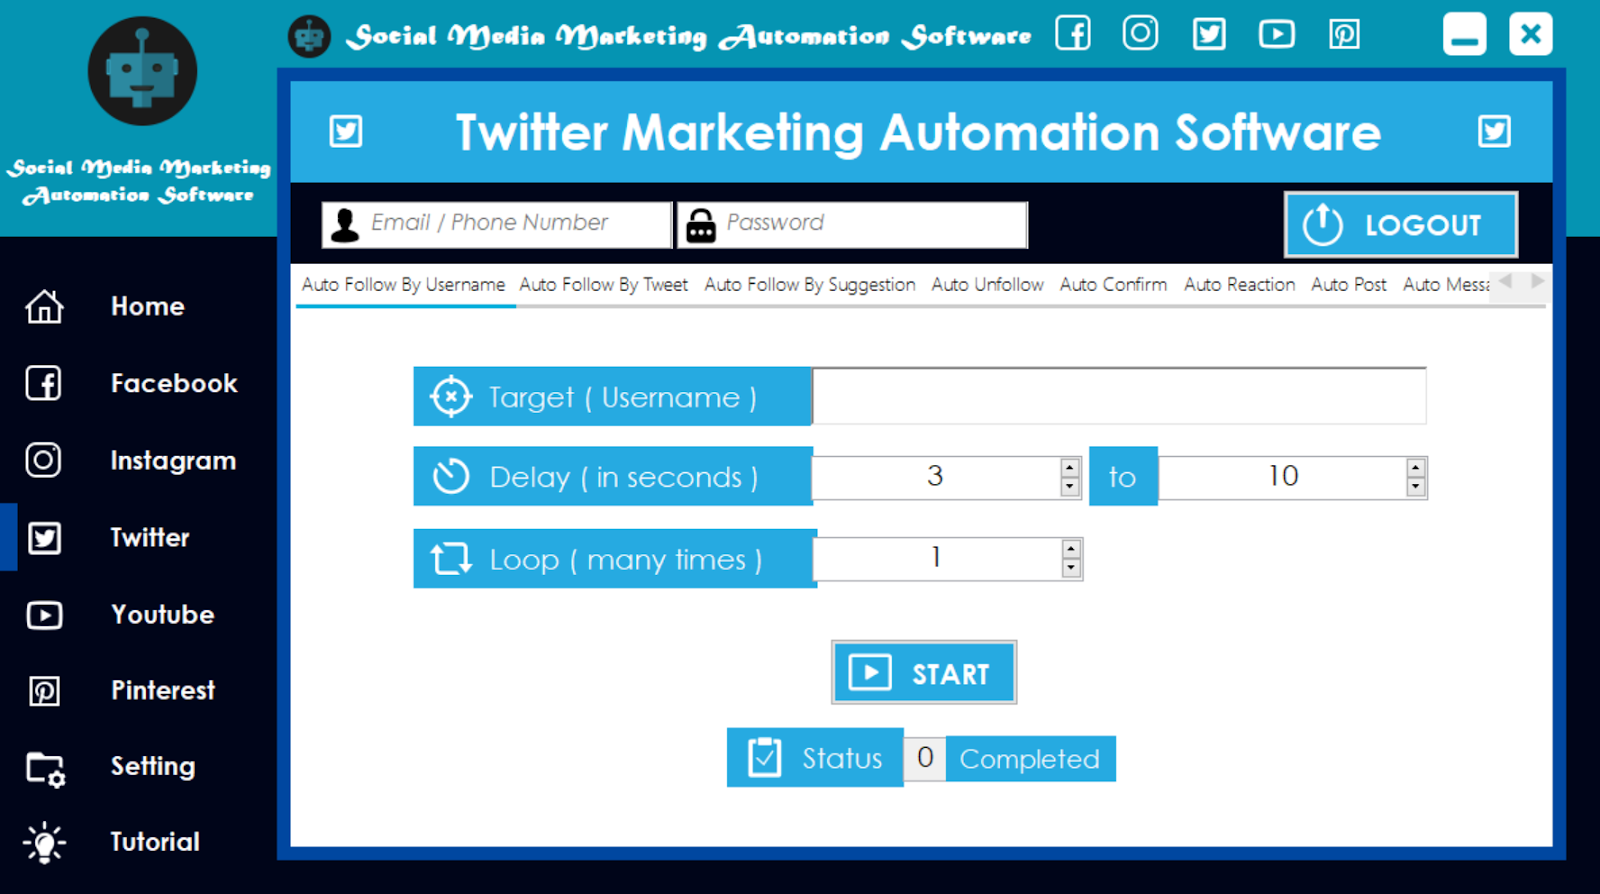The height and width of the screenshot is (894, 1600).
Task: Click the Completed status label
Action: tap(1030, 759)
